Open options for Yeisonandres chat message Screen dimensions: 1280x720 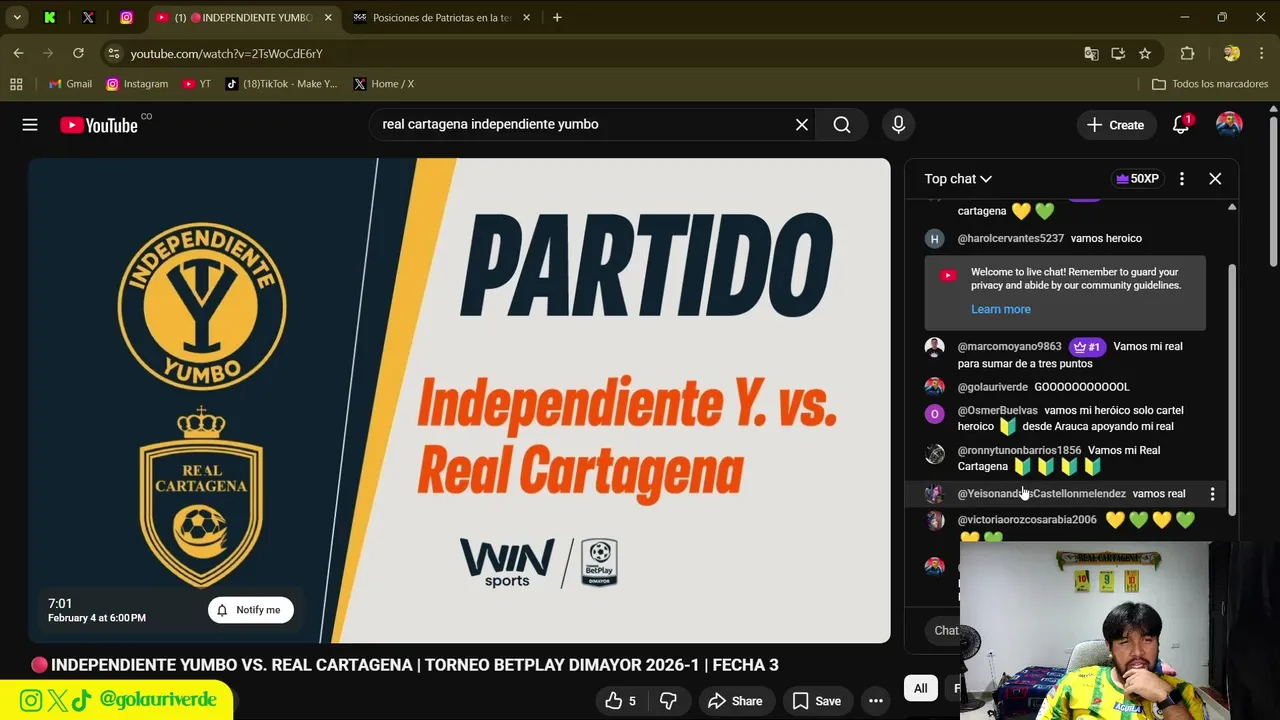tap(1212, 494)
